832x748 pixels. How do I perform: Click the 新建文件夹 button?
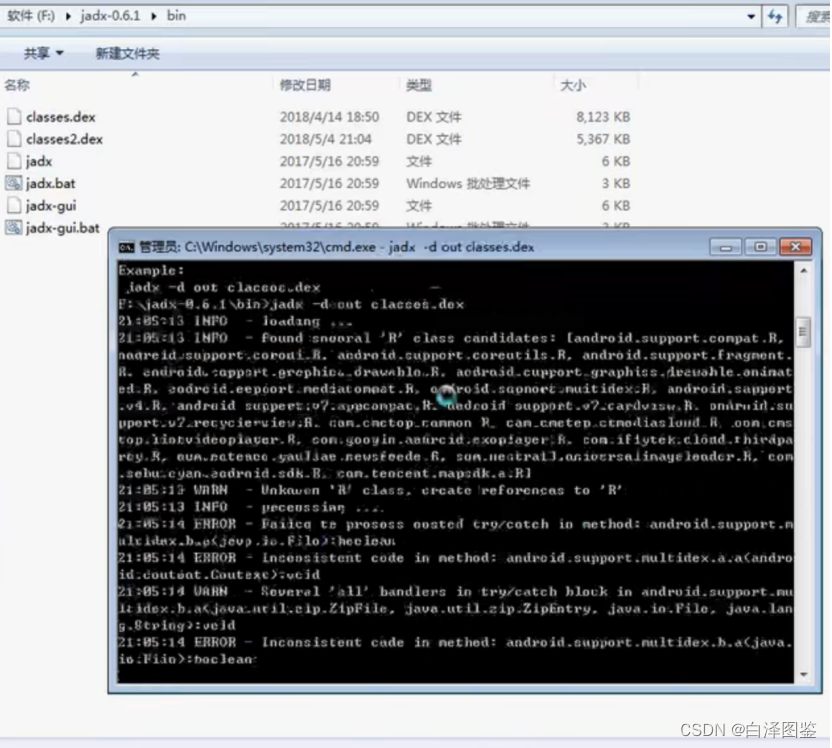pos(127,53)
